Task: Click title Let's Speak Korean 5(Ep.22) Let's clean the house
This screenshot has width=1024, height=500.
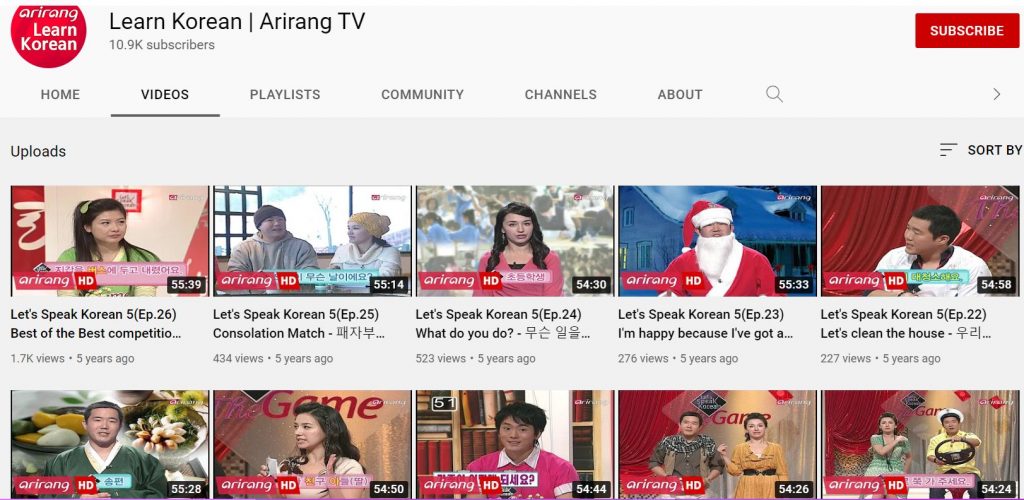Action: pos(905,324)
